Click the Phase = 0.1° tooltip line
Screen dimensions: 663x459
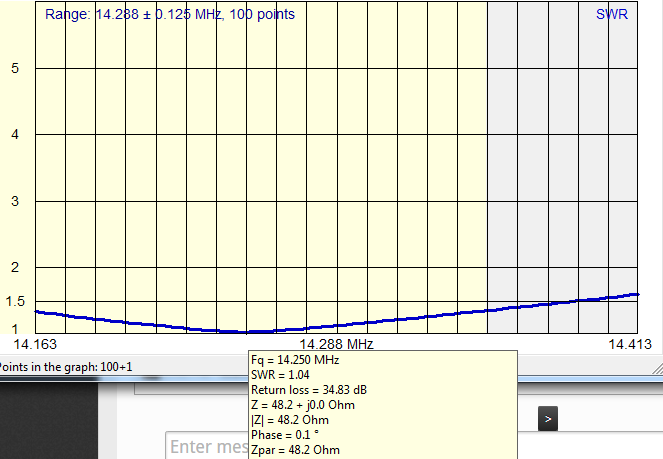(284, 435)
